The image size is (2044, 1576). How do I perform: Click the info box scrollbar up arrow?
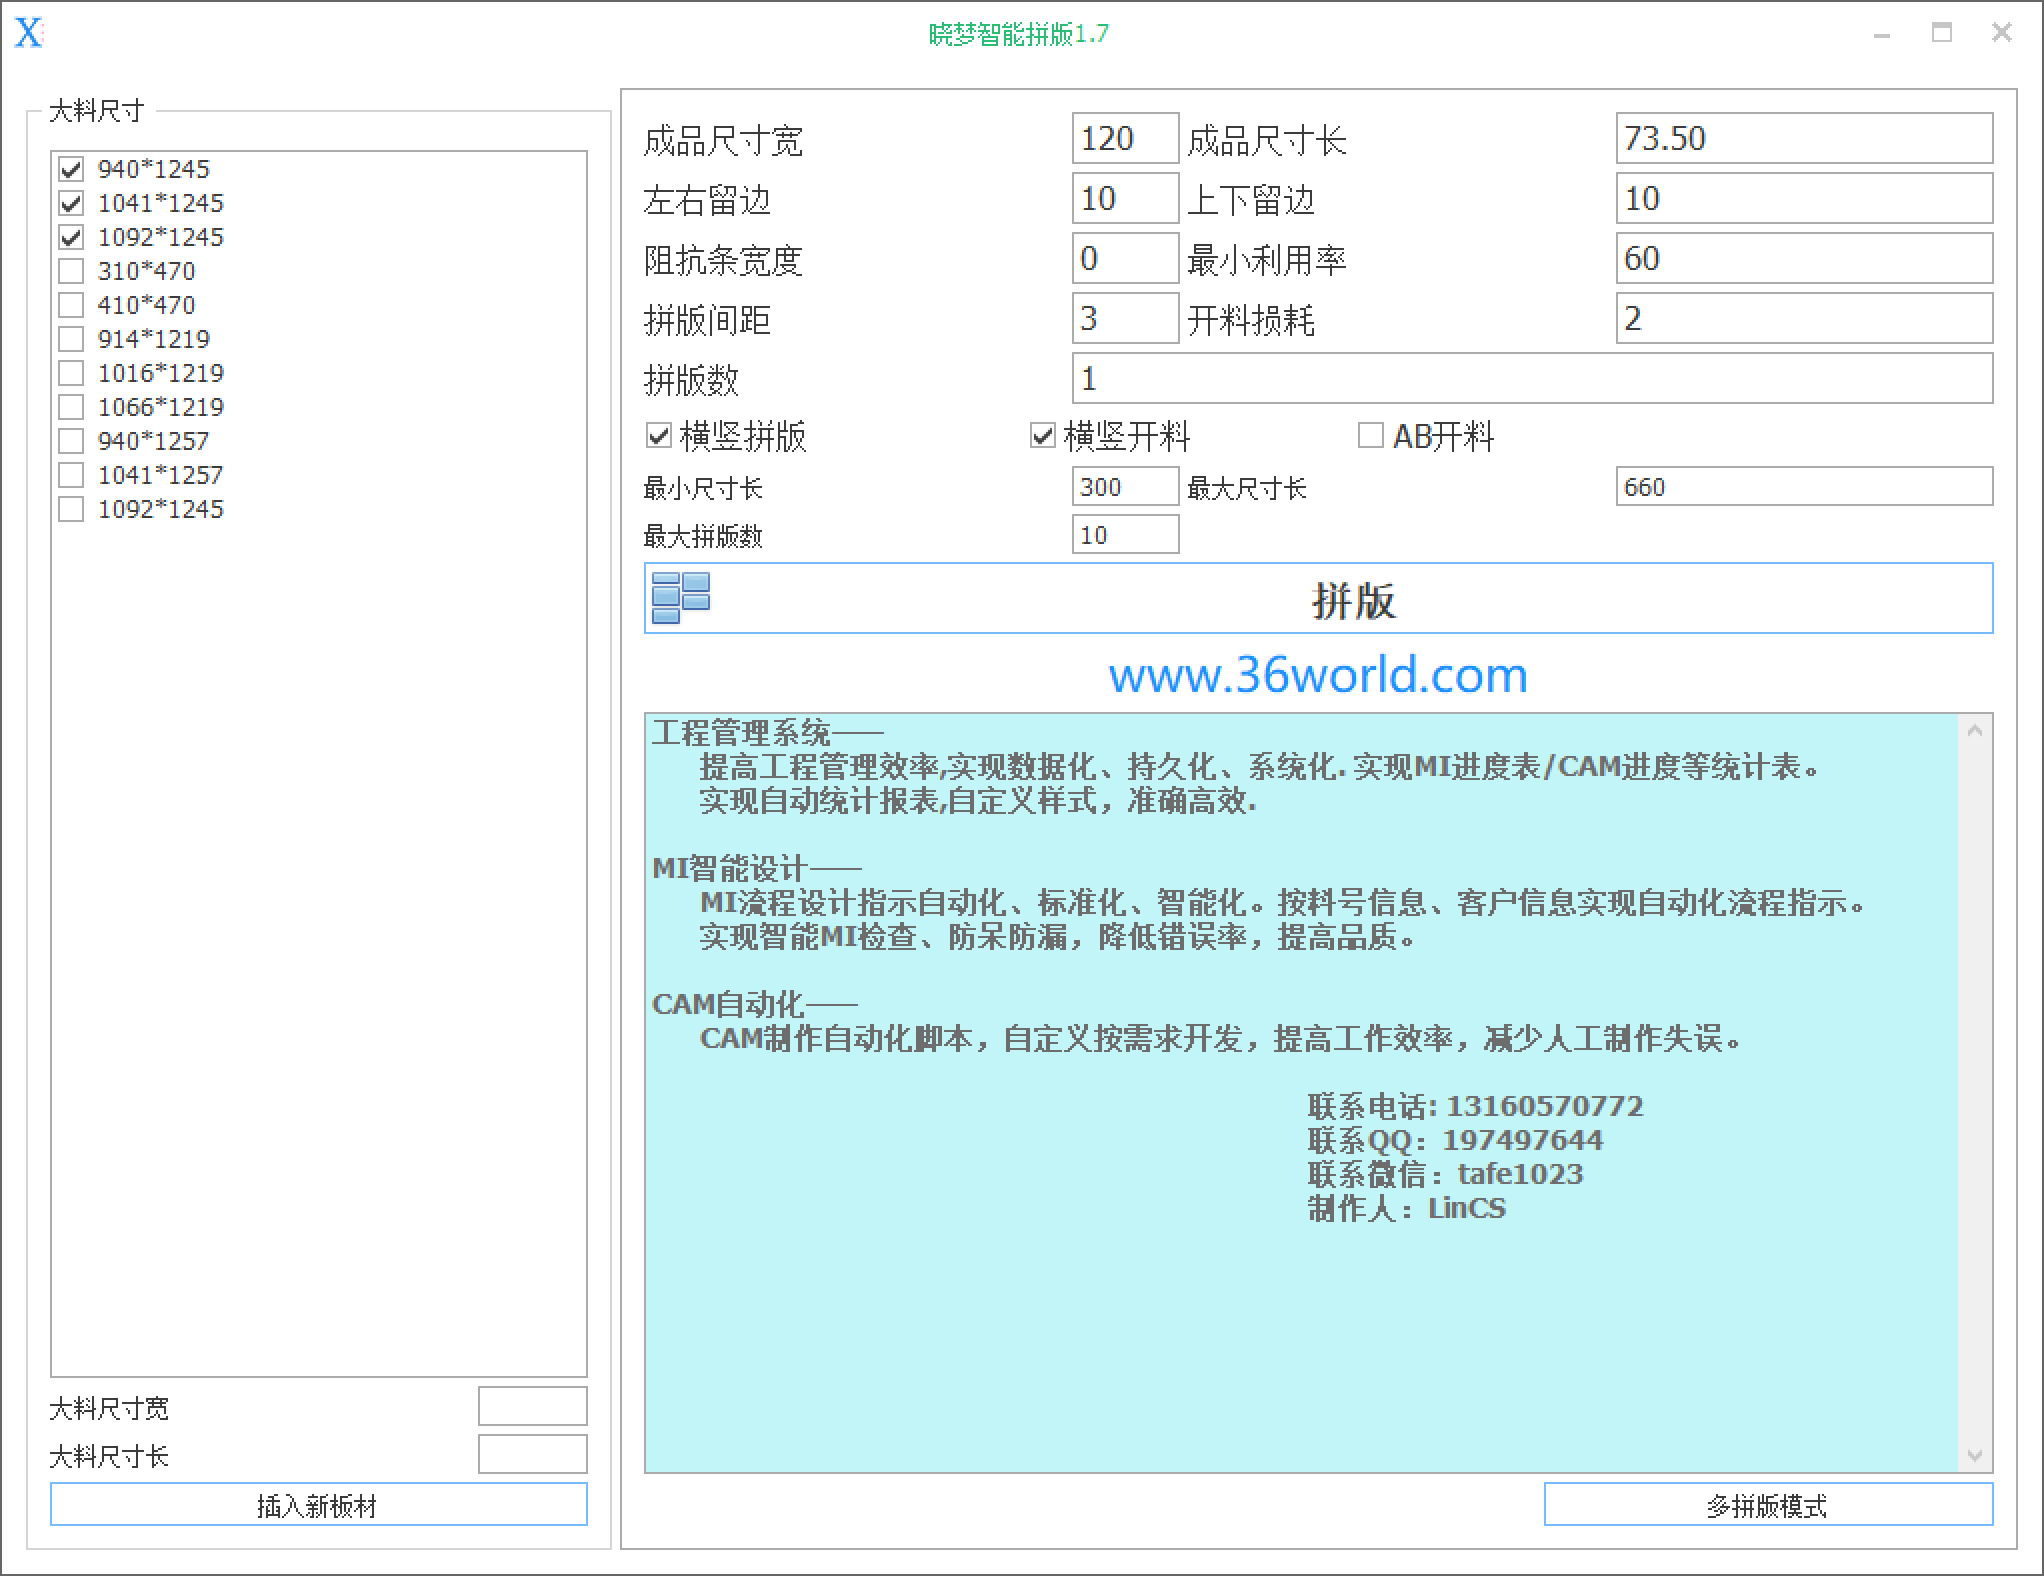pos(1975,731)
